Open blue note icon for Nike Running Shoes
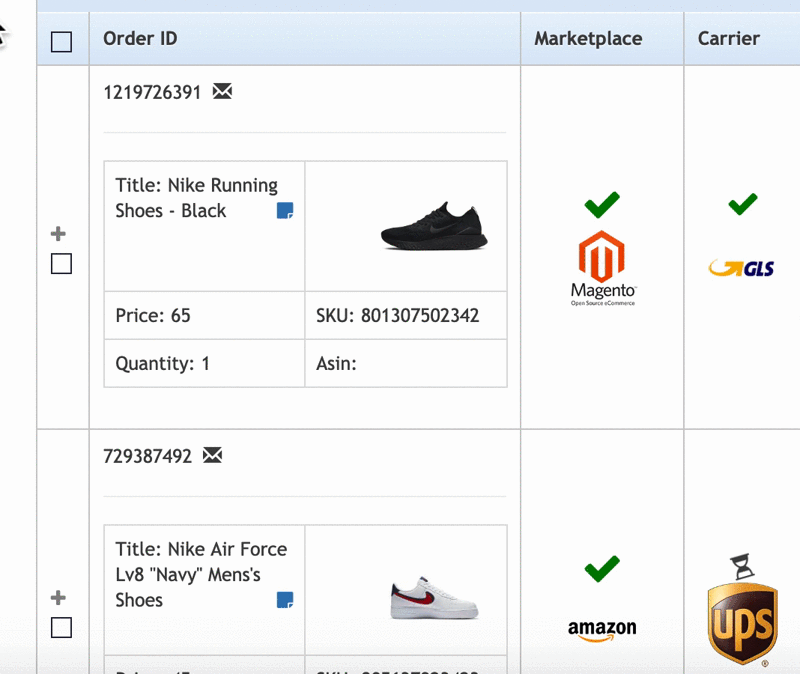The width and height of the screenshot is (800, 674). (x=285, y=210)
